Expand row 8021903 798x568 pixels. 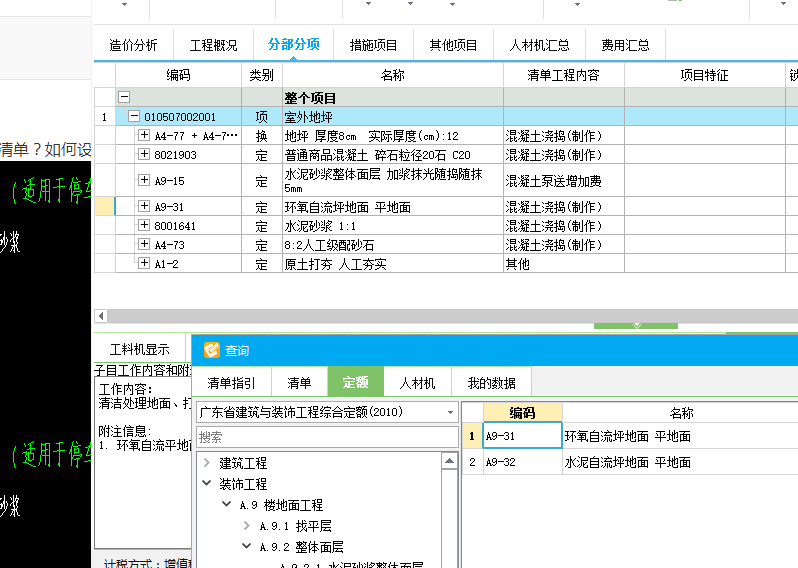(x=144, y=154)
